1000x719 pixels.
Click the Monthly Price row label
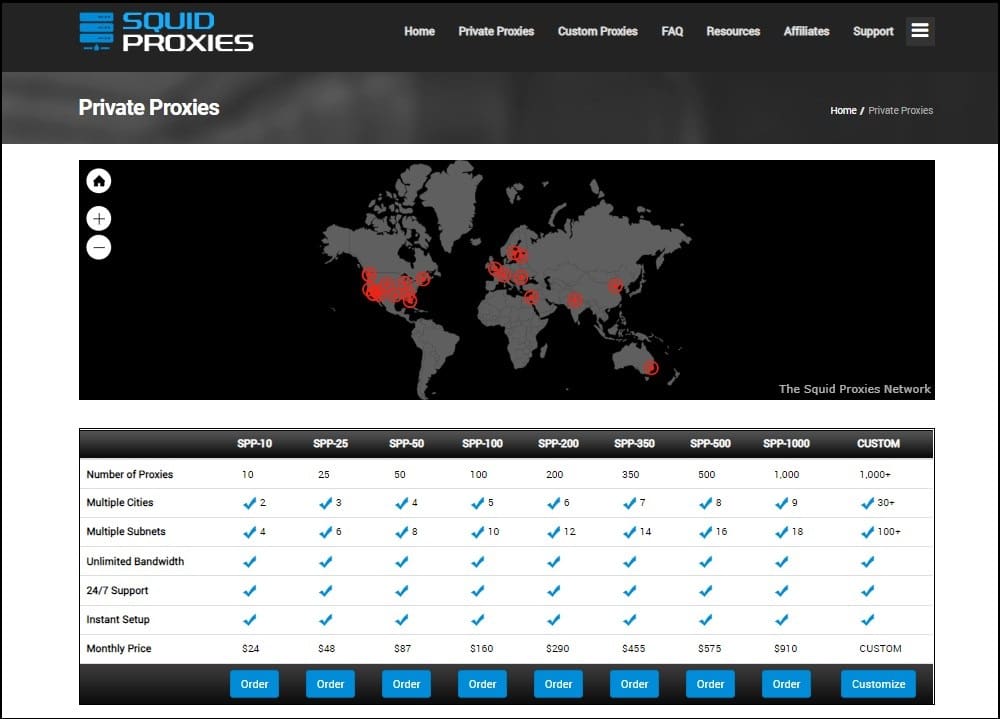(119, 649)
